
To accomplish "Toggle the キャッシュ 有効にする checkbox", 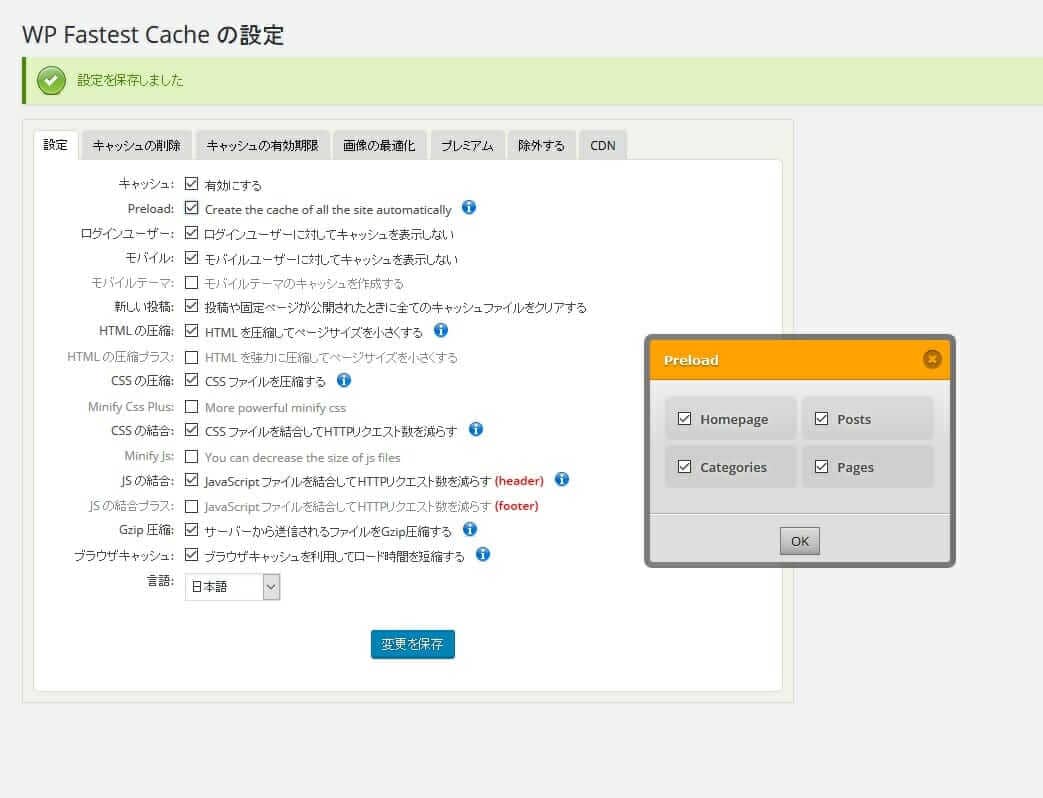I will pyautogui.click(x=192, y=184).
